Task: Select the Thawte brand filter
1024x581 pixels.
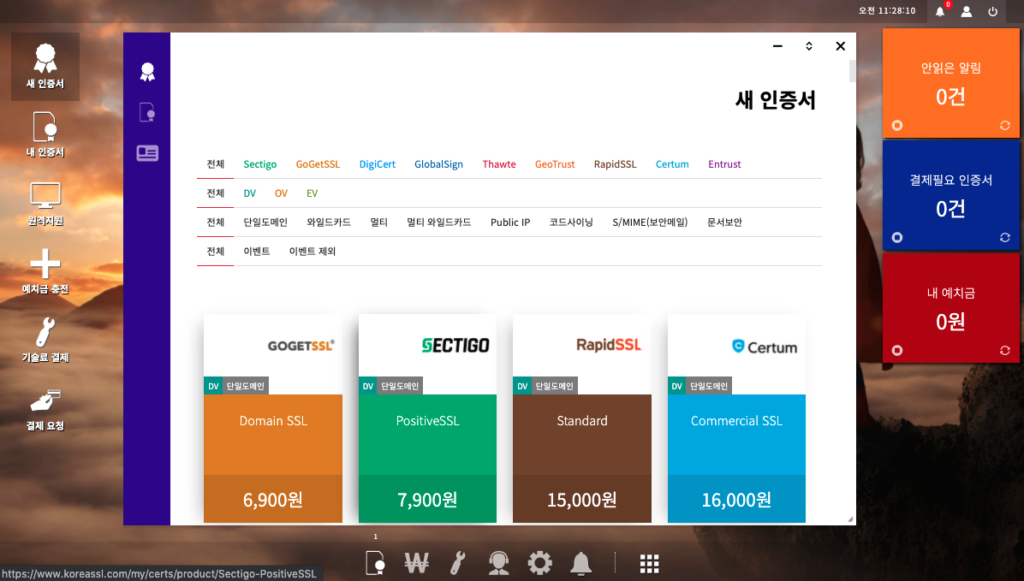Action: pyautogui.click(x=499, y=165)
